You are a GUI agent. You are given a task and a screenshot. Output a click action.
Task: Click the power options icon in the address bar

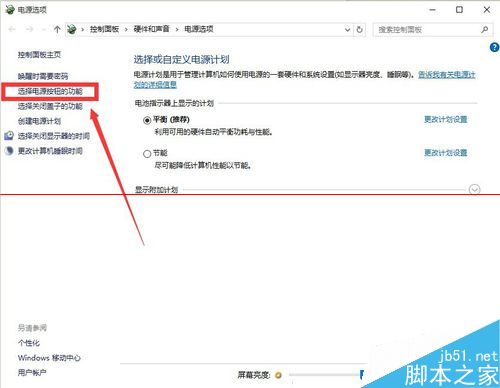pyautogui.click(x=72, y=29)
